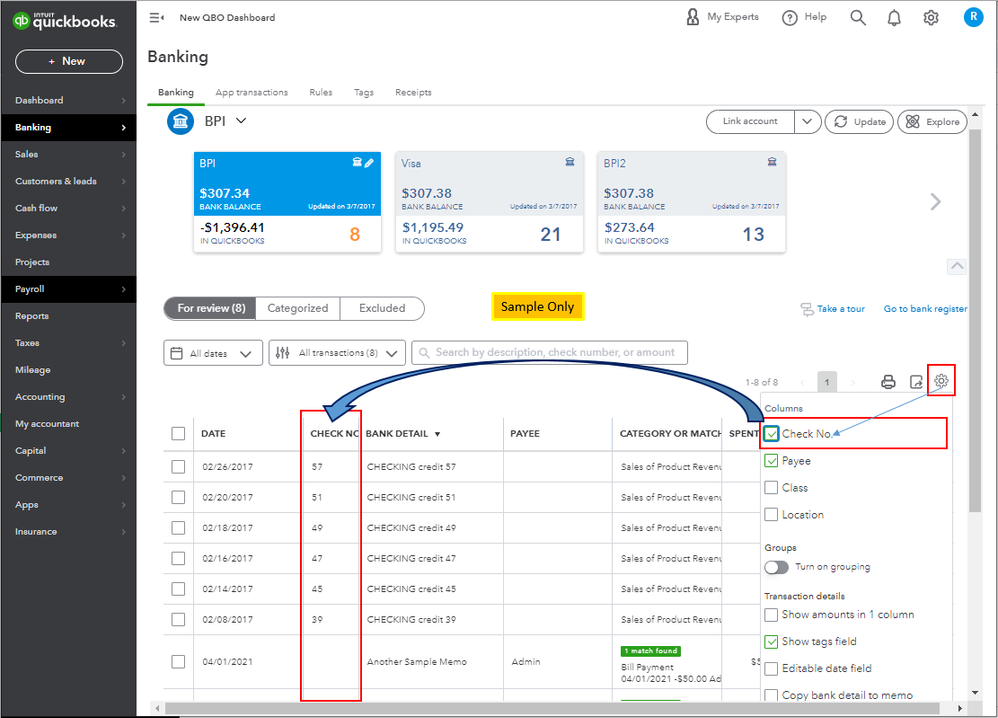The width and height of the screenshot is (998, 718).
Task: Click the Explore atom icon
Action: (913, 122)
